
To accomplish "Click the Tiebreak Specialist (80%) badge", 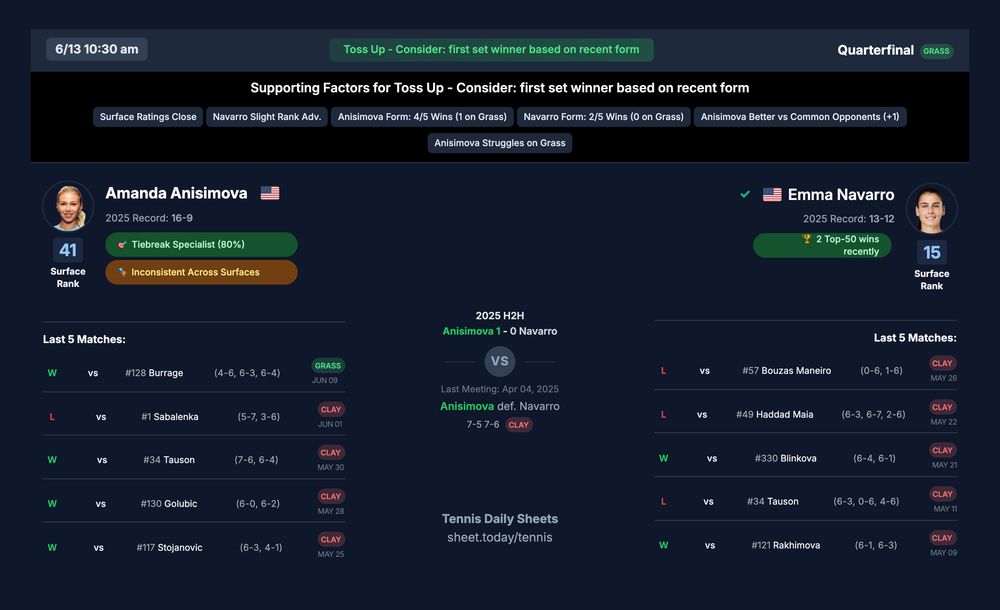I will point(201,244).
